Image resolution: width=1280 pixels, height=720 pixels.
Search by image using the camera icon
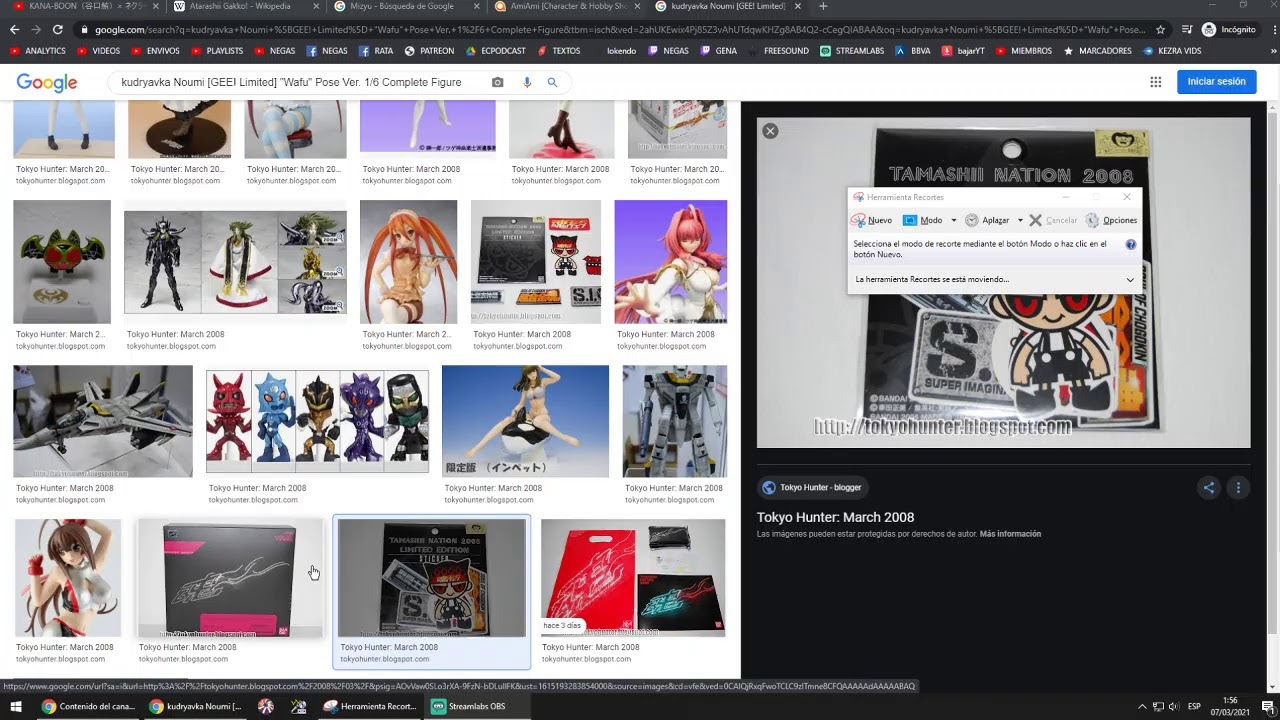(498, 82)
